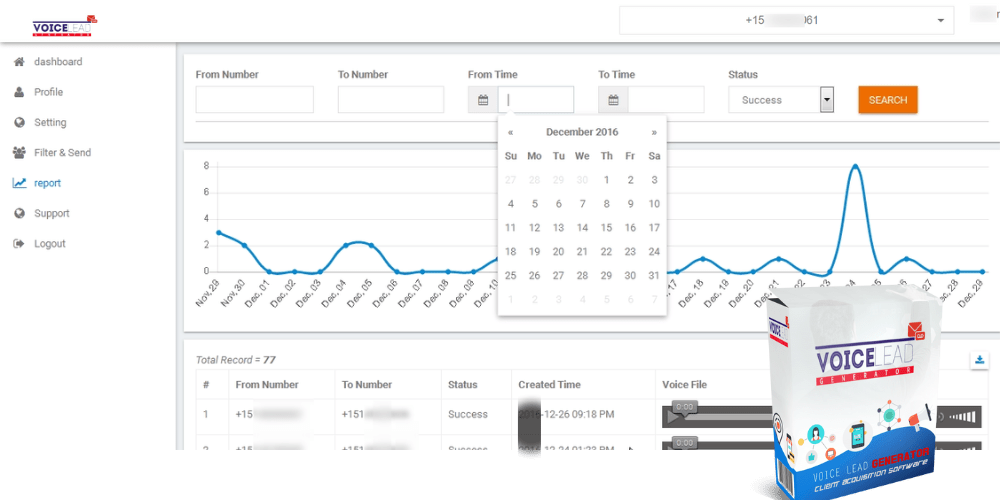Open report in sidebar

pos(47,183)
